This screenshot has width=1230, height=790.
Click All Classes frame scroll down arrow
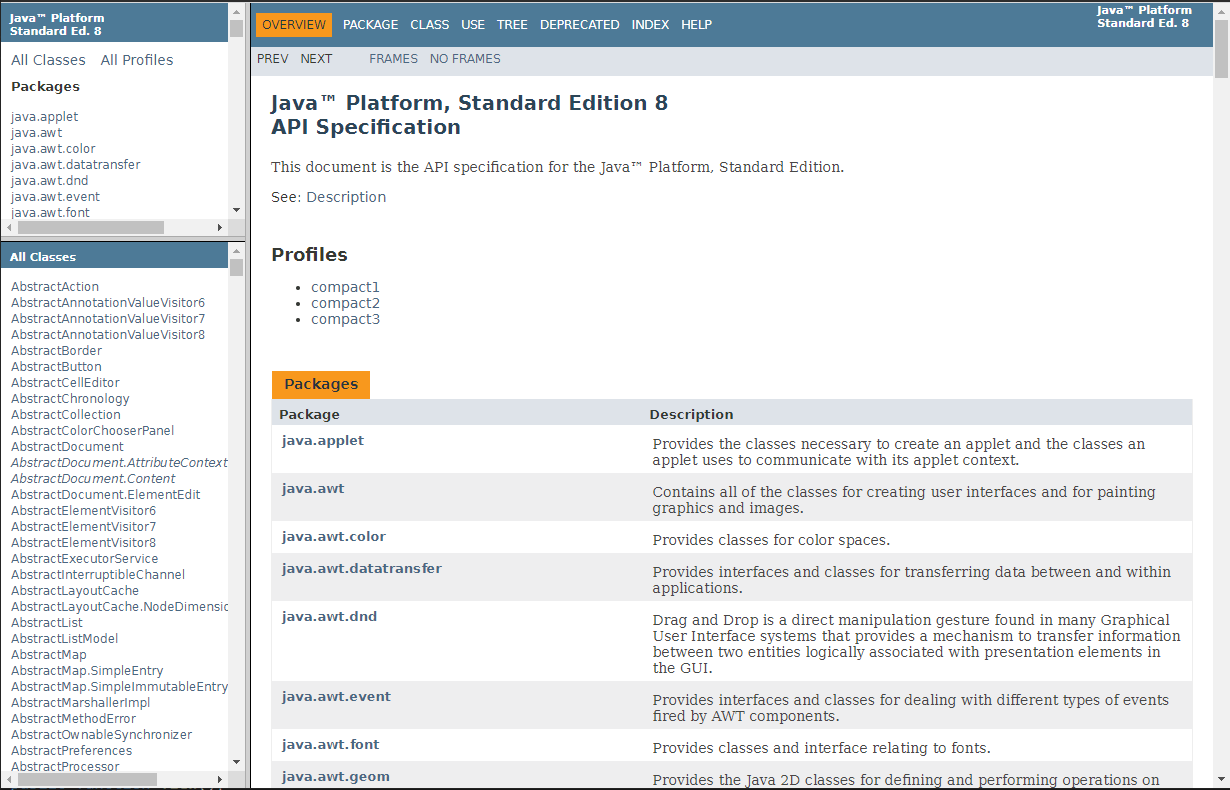(237, 762)
